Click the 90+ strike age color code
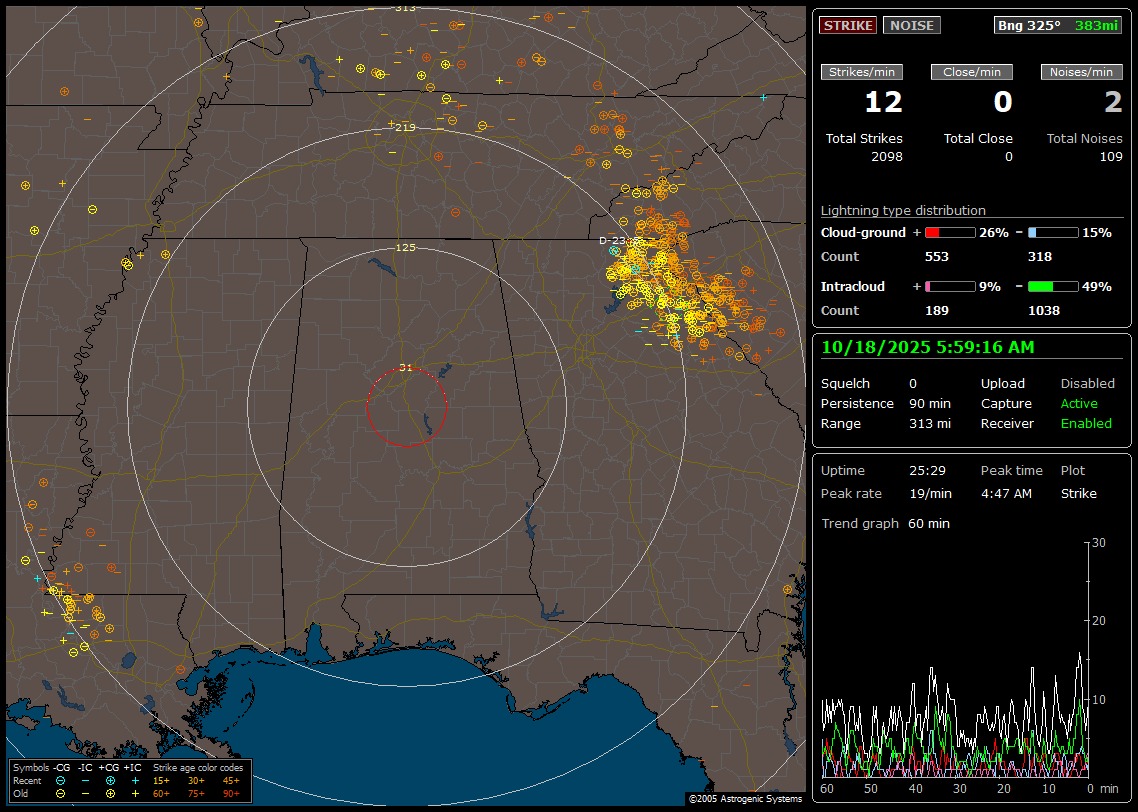This screenshot has width=1138, height=812. click(231, 793)
